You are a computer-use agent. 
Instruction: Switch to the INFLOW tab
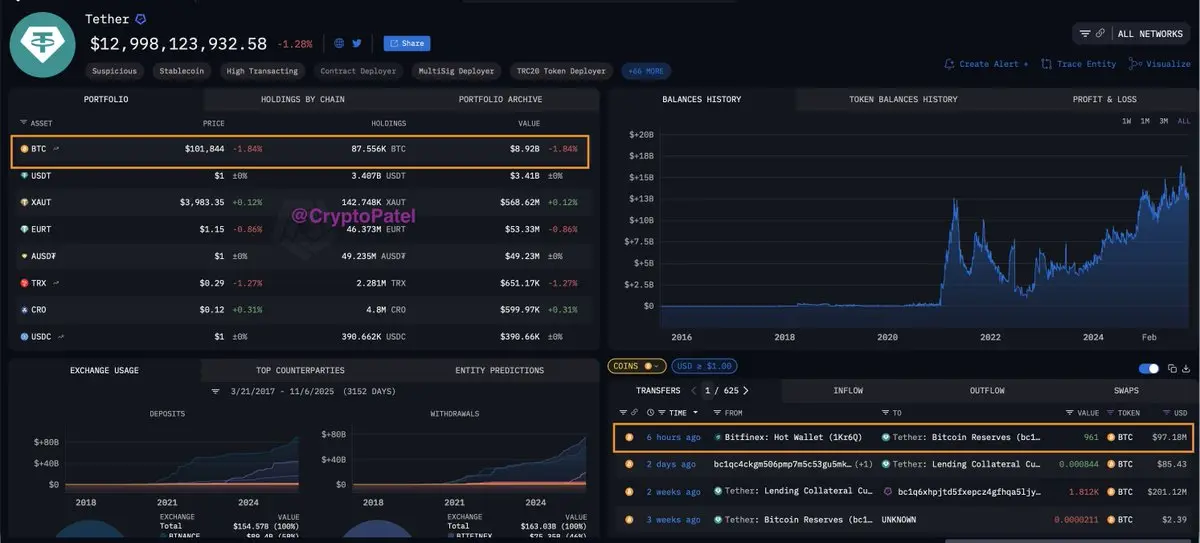click(848, 390)
